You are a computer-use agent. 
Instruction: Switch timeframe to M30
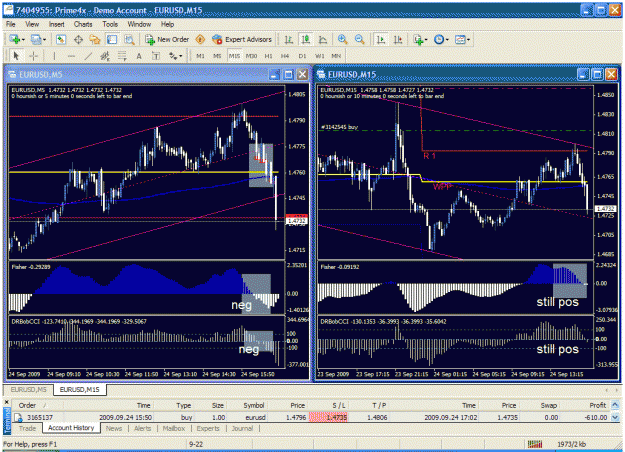(252, 56)
